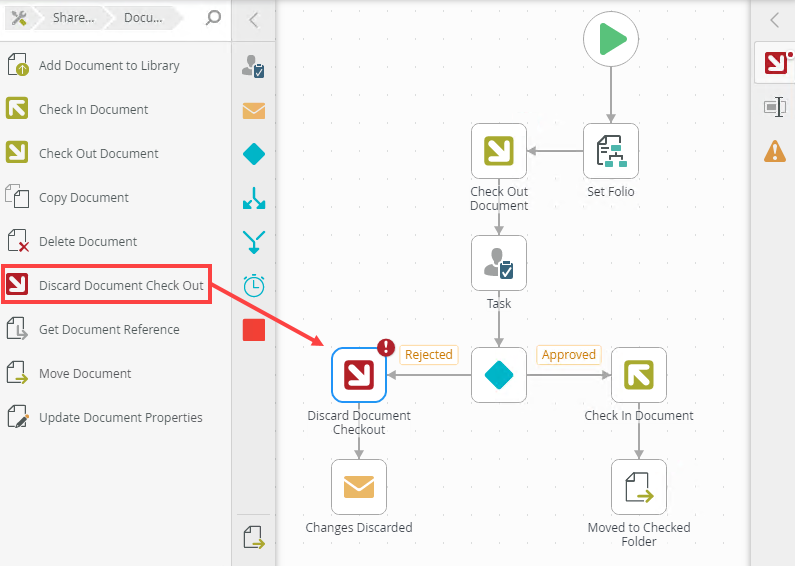Open the Share... breadcrumb
Screen dimensions: 795x566
(74, 18)
